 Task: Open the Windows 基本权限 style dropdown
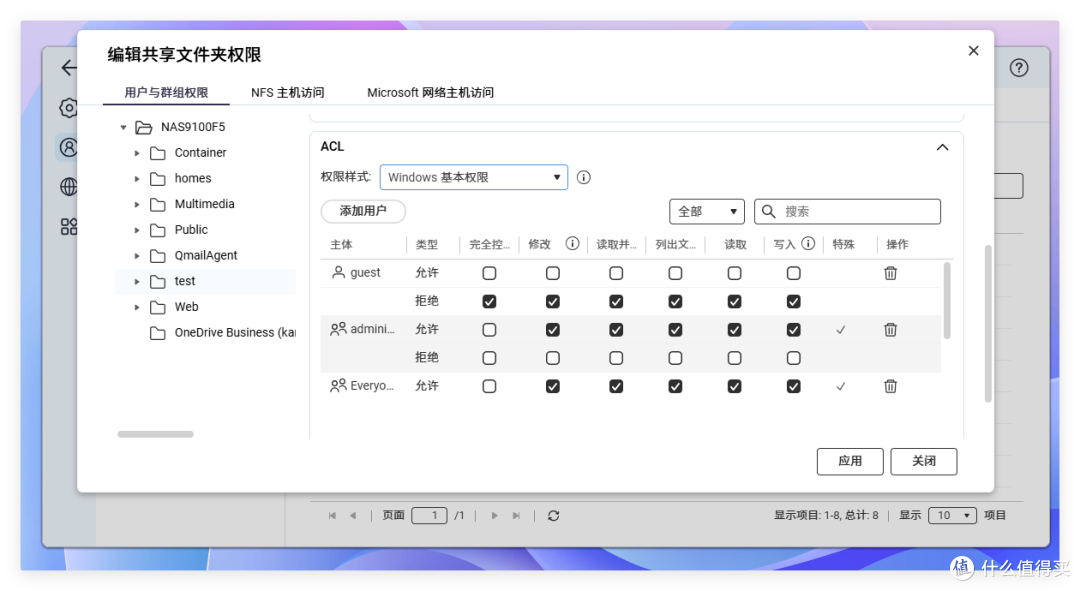pos(474,177)
